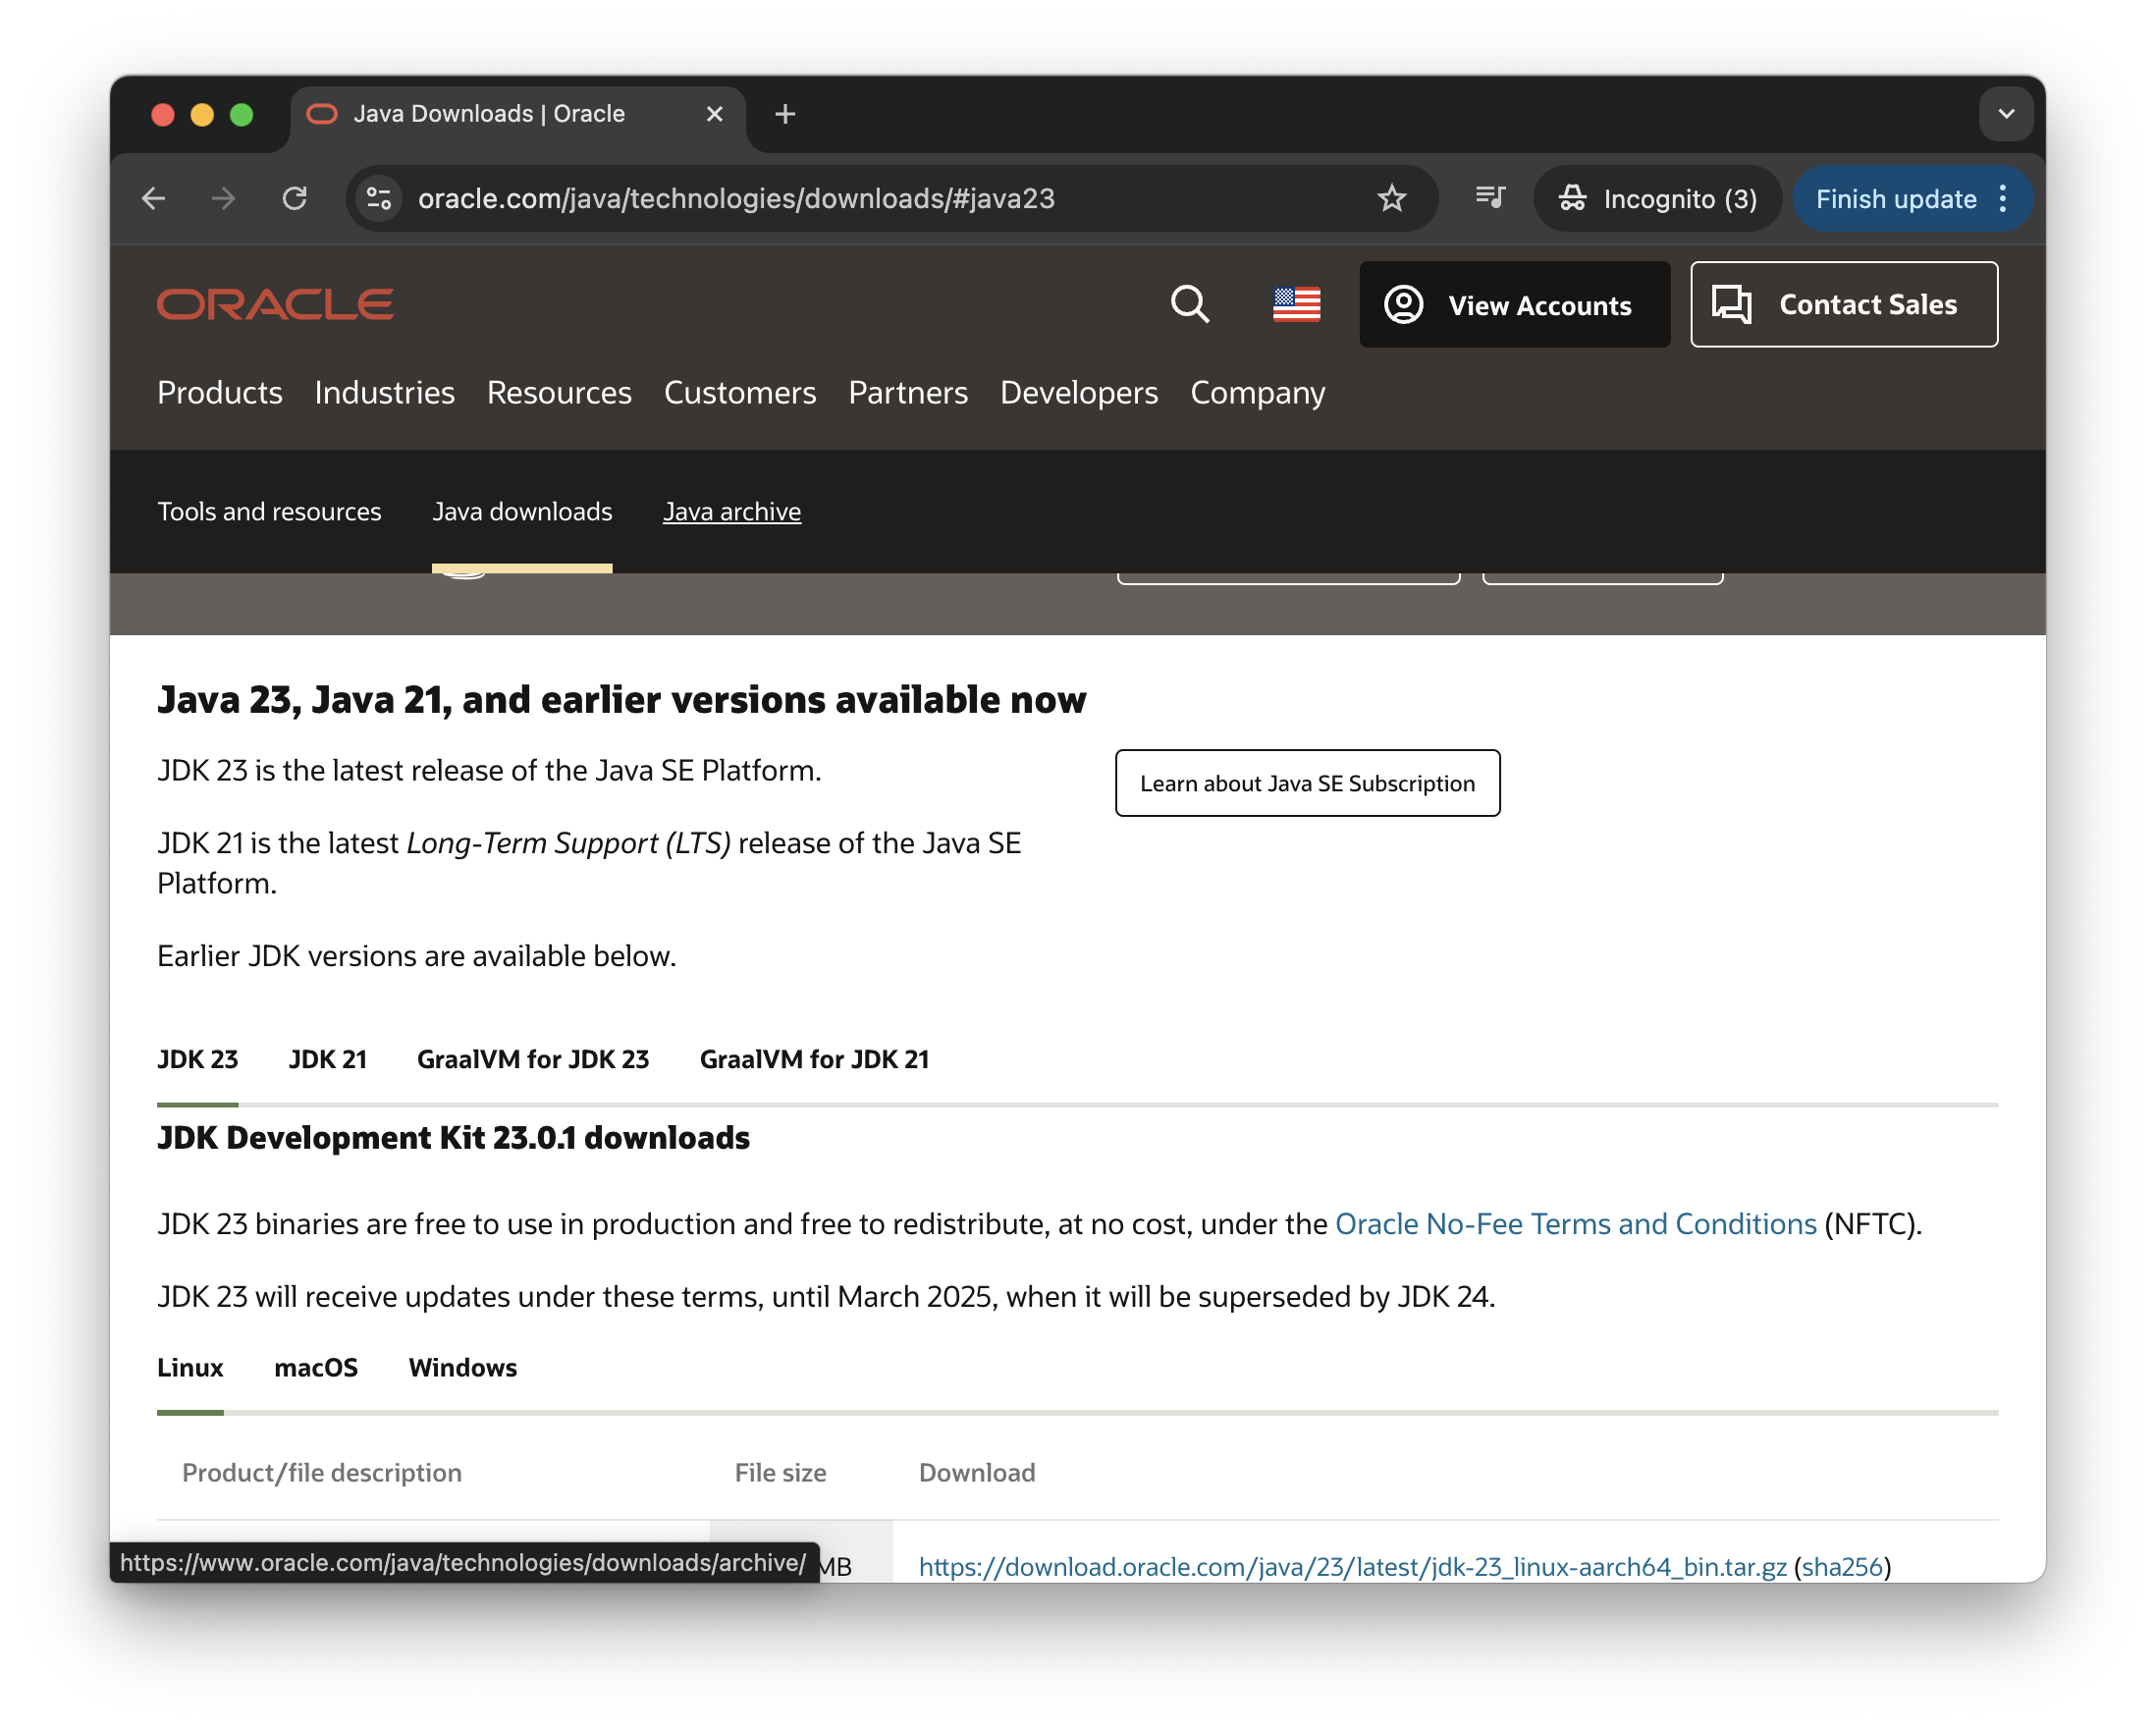2156x1728 pixels.
Task: Click the Oracle logo
Action: point(275,304)
